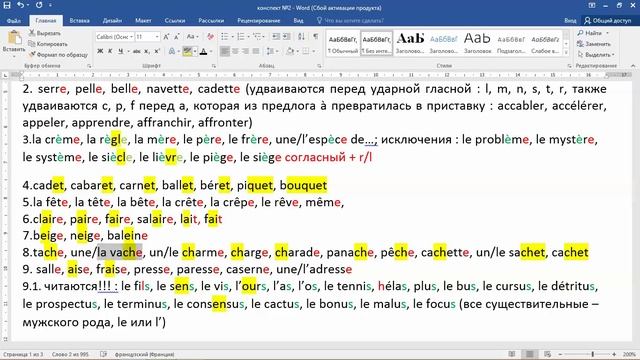Click decrease indent button
640x360 pixels.
[276, 37]
